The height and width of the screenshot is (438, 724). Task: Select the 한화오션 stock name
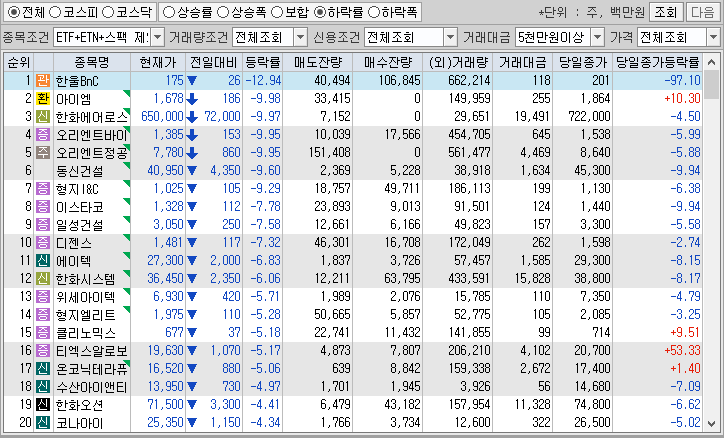click(79, 405)
